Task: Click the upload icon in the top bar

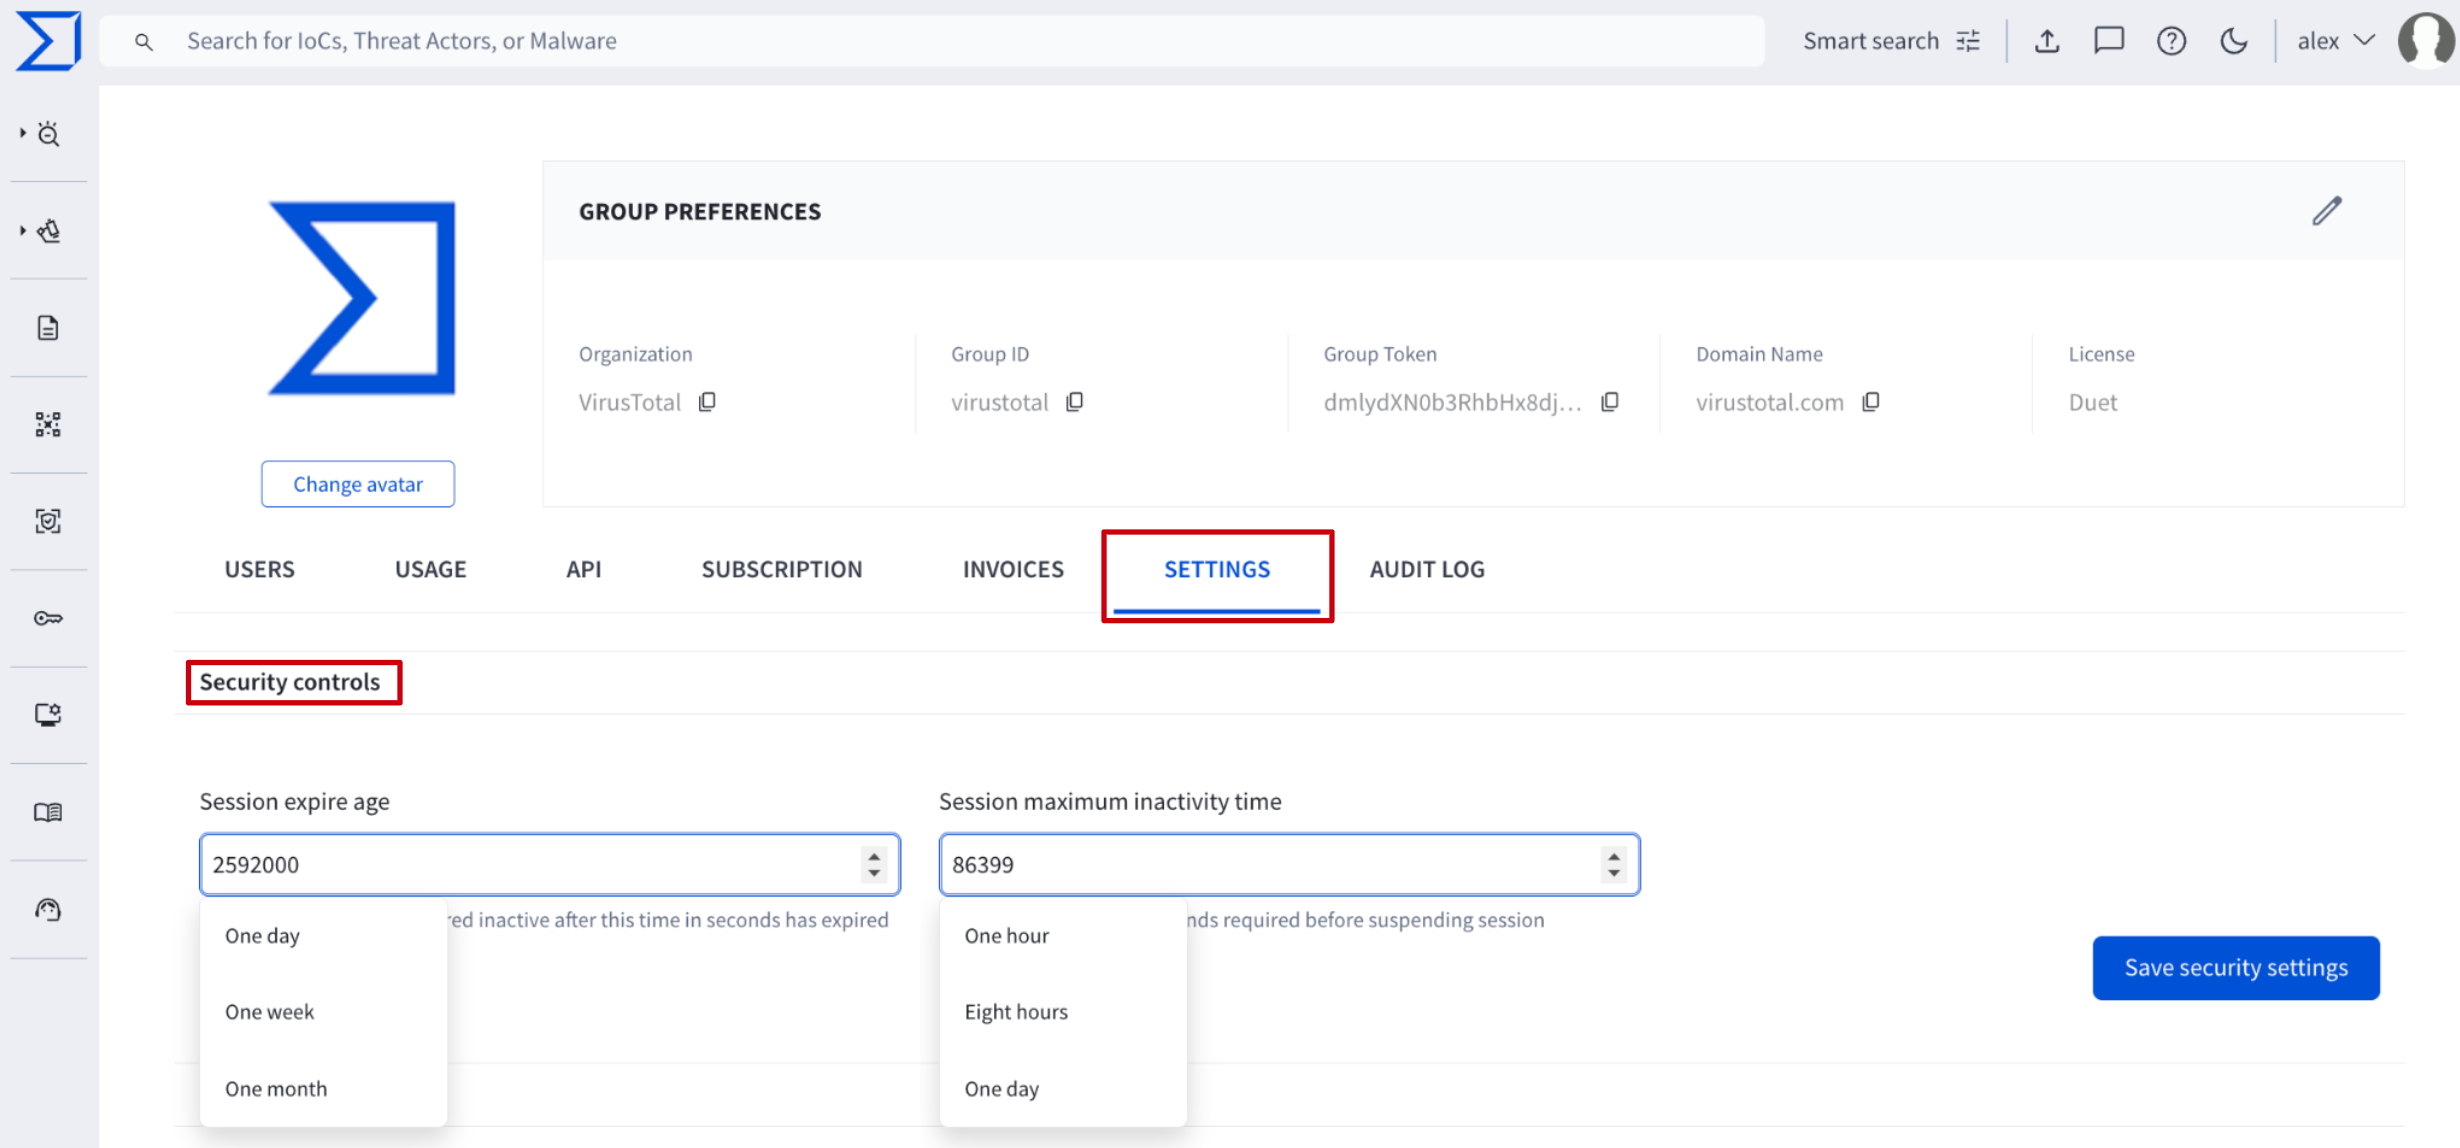Action: click(2046, 41)
